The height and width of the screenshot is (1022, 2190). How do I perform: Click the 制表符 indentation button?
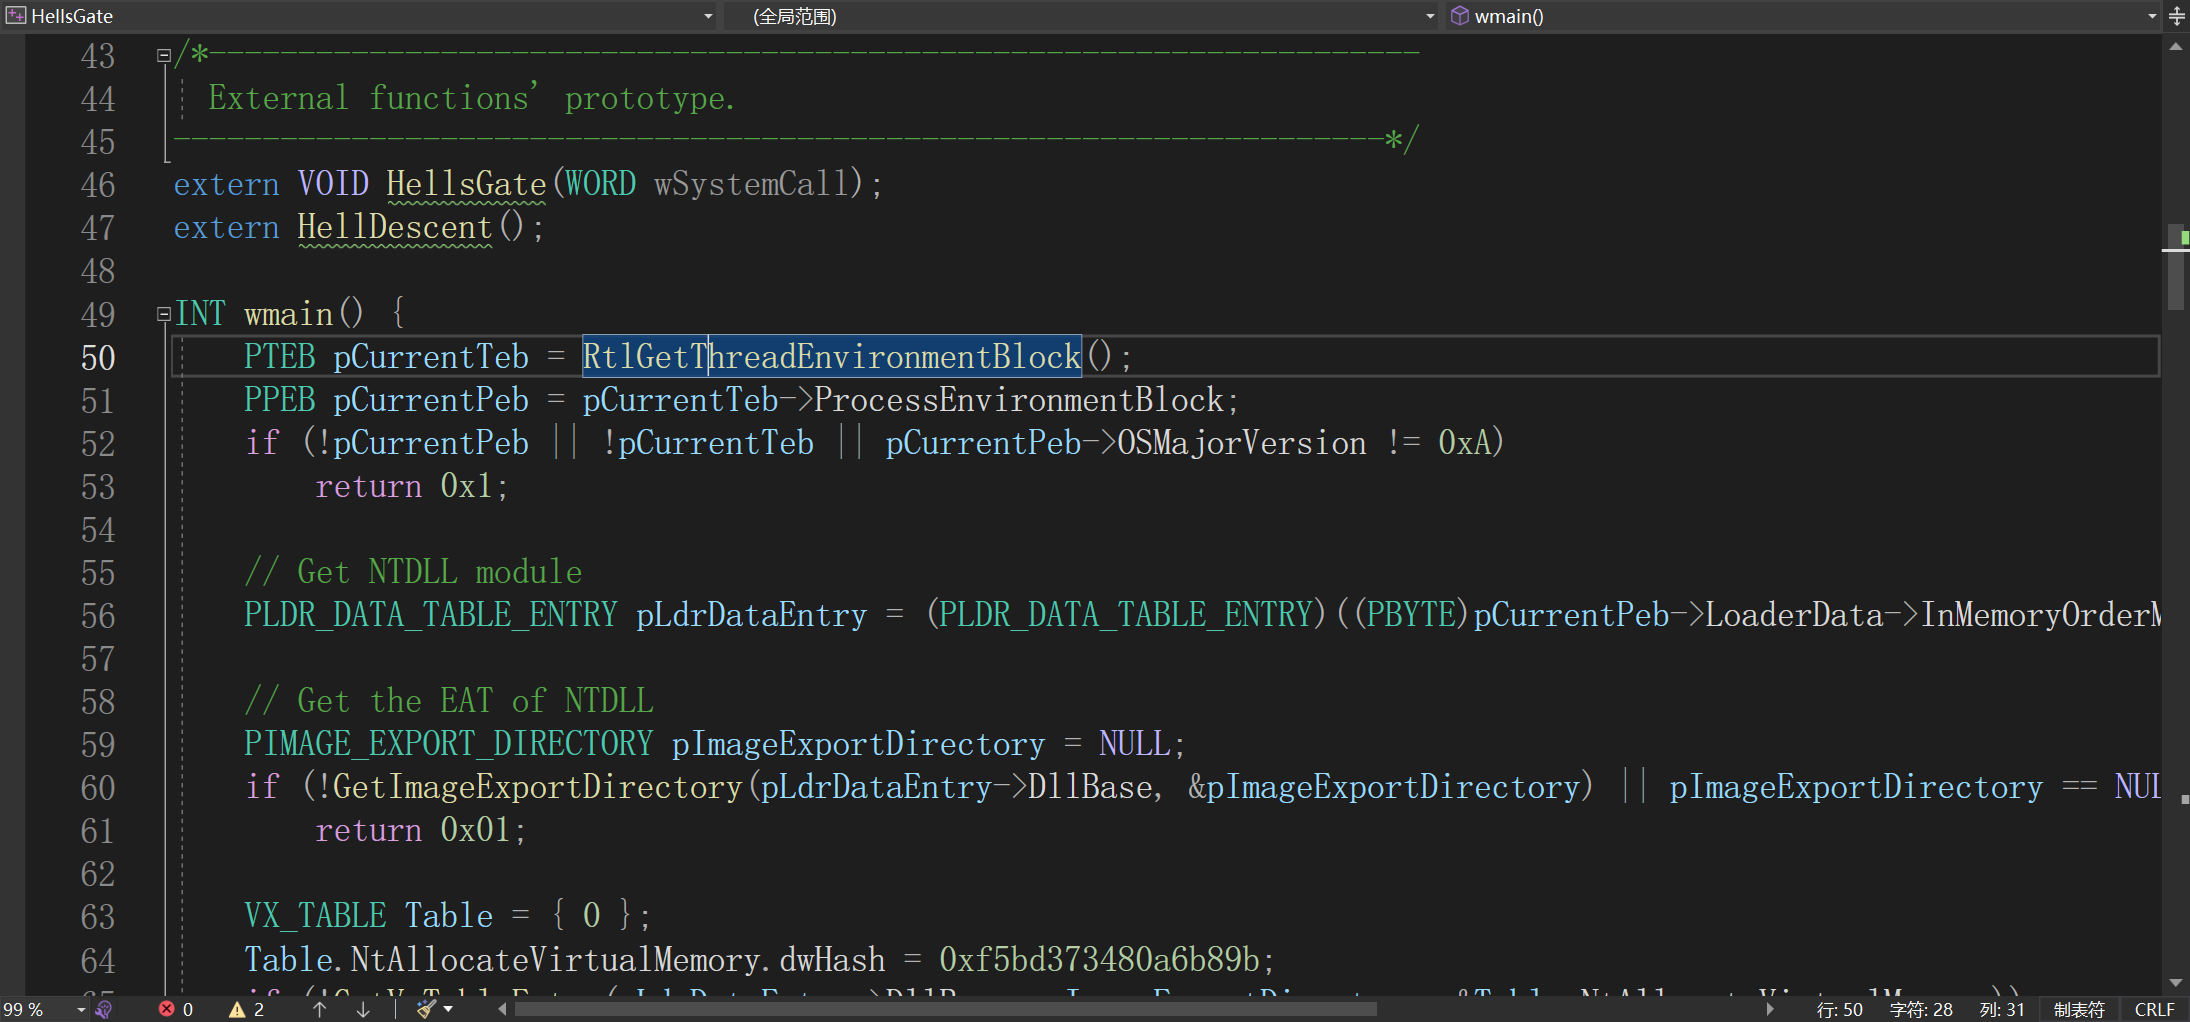[x=2079, y=1010]
